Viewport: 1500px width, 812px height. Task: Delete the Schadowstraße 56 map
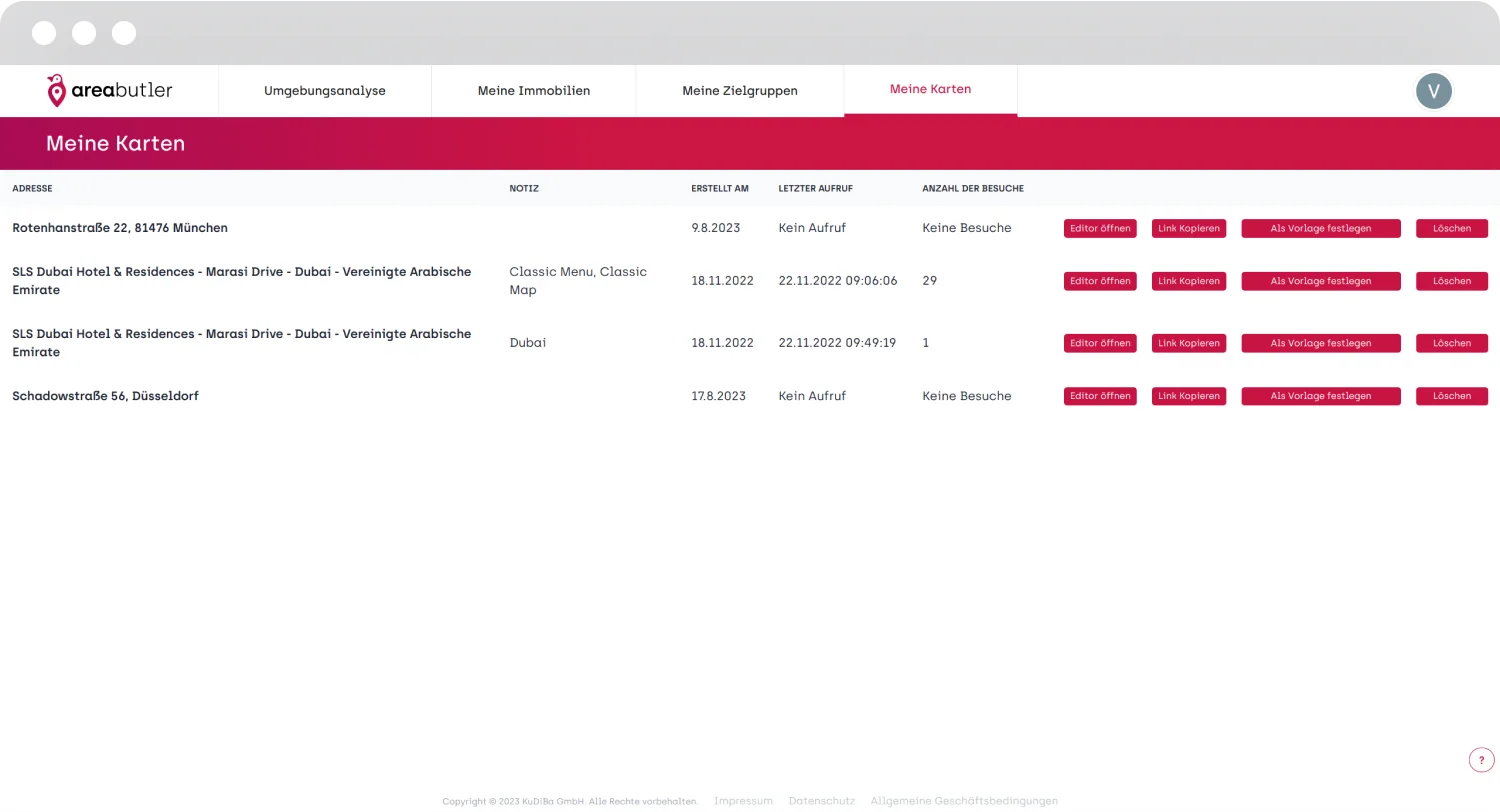coord(1452,396)
